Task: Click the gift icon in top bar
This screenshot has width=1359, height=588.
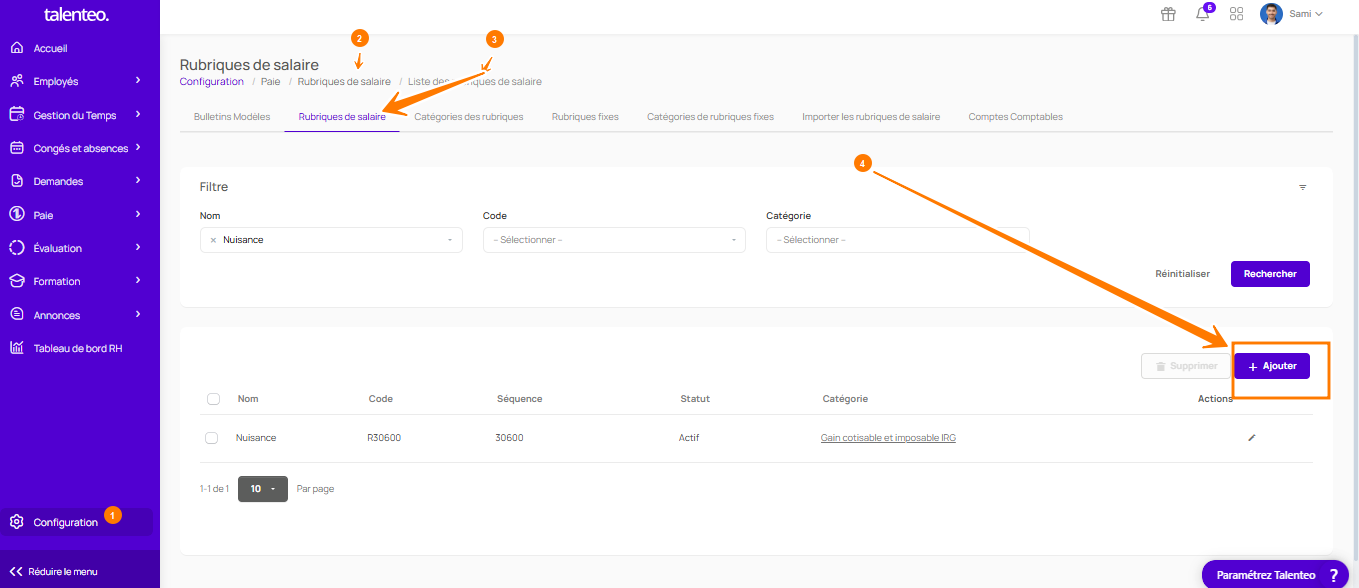Action: click(x=1168, y=14)
